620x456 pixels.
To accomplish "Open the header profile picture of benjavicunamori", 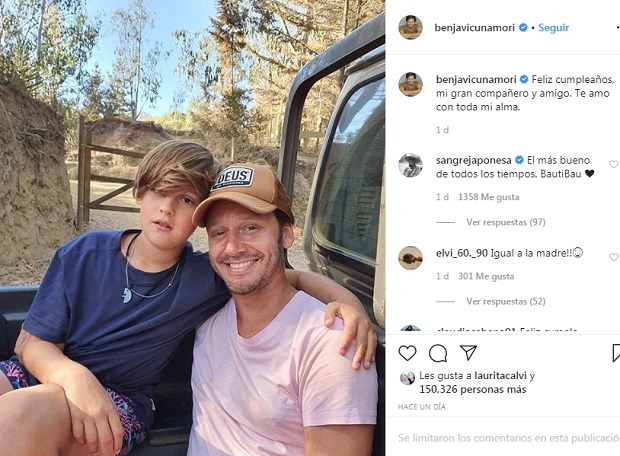I will (410, 28).
